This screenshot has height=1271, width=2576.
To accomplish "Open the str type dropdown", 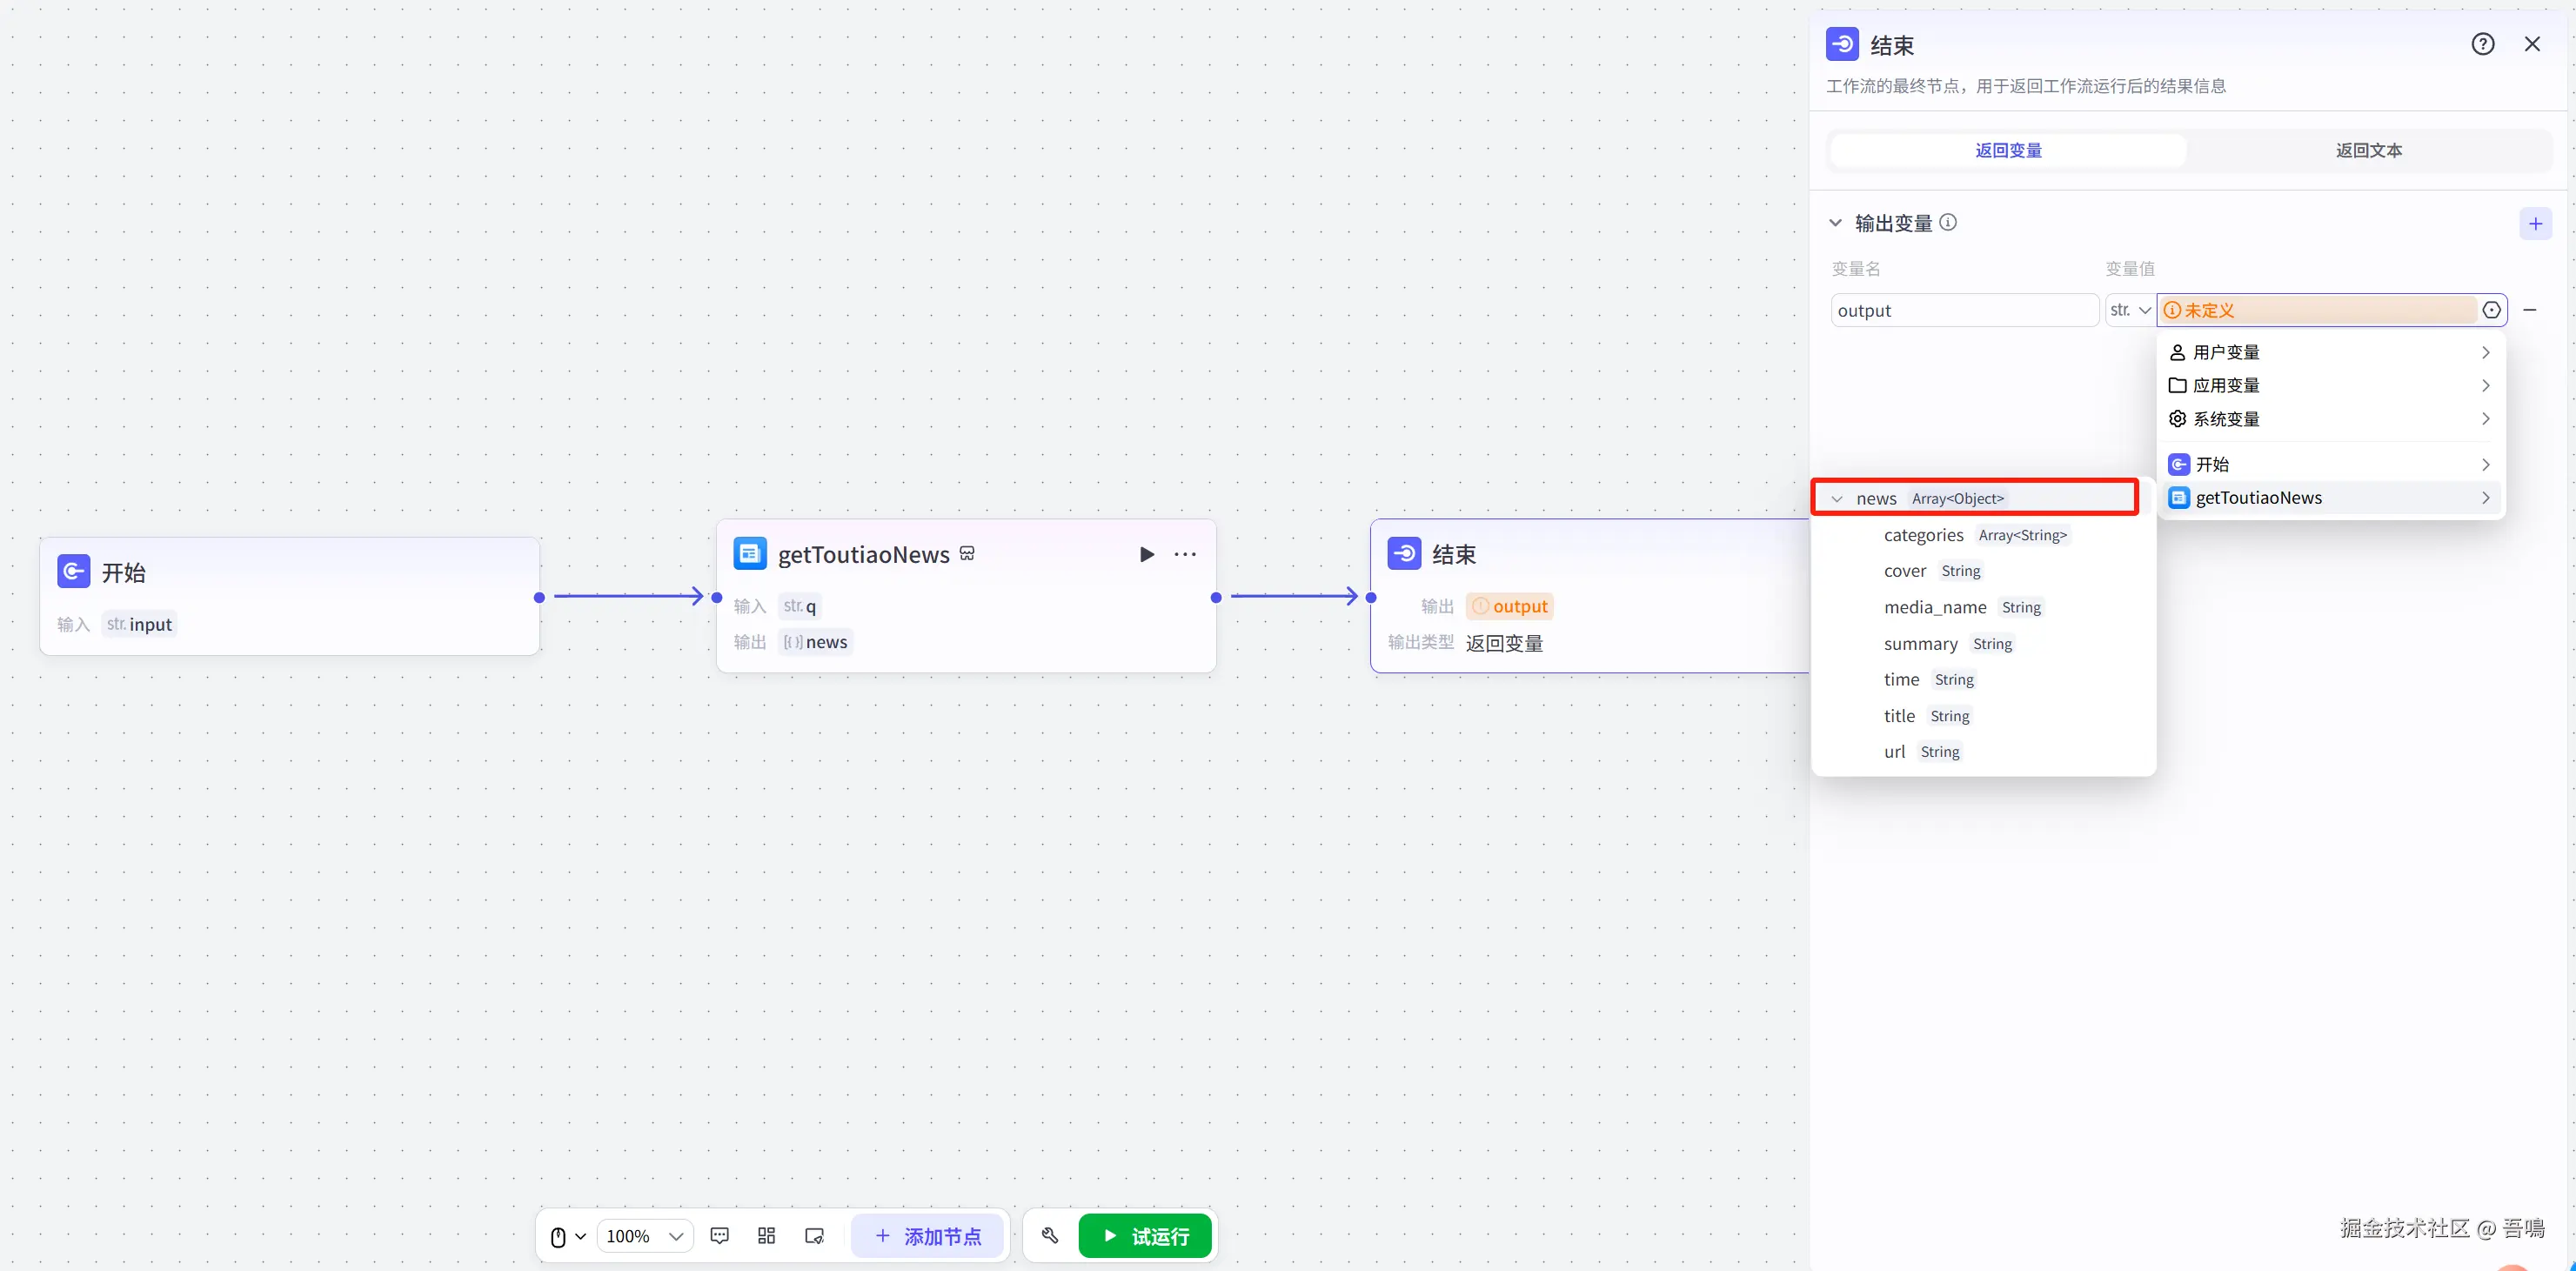I will point(2129,310).
